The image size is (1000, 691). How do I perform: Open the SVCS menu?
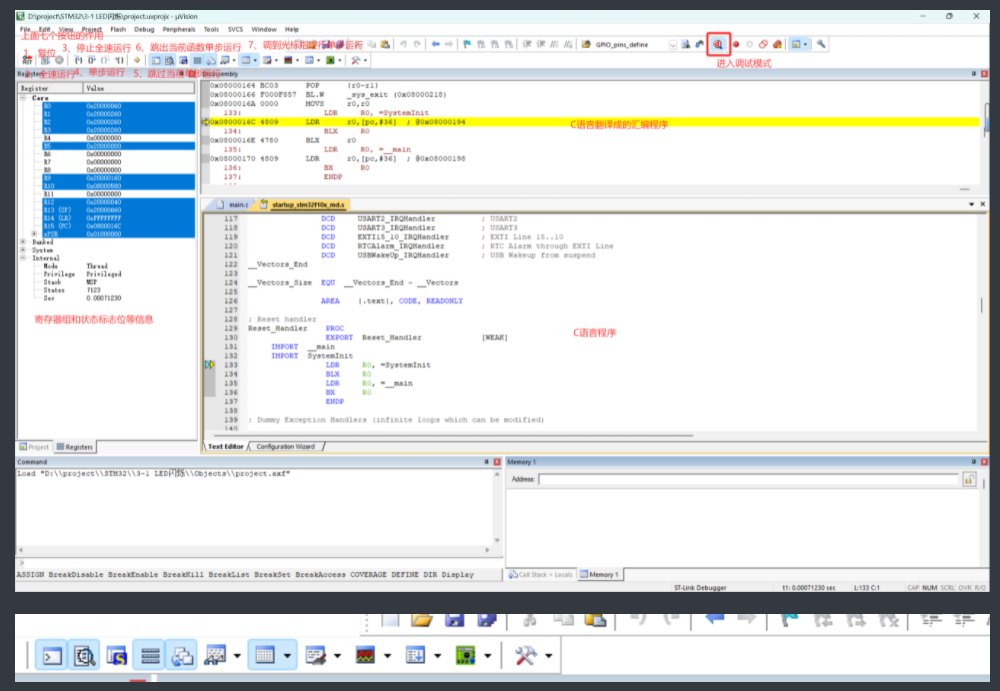tap(235, 29)
